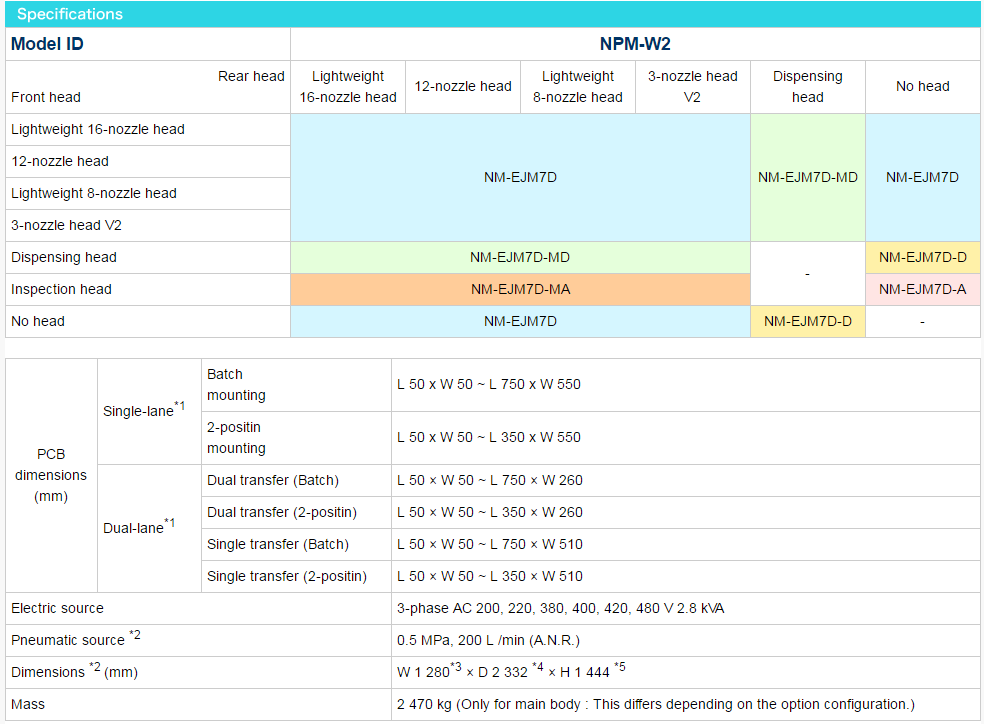Click the Dispensing head column header
This screenshot has width=984, height=724.
(x=808, y=87)
